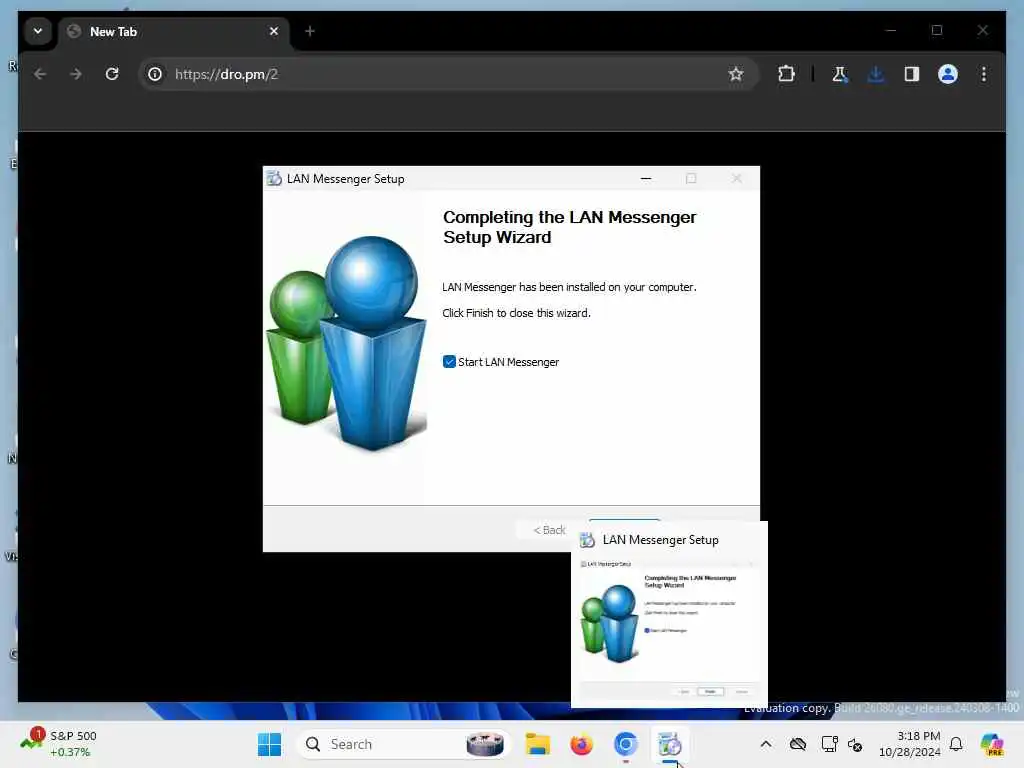Launch Firefox from the taskbar
This screenshot has height=768, width=1024.
point(581,744)
